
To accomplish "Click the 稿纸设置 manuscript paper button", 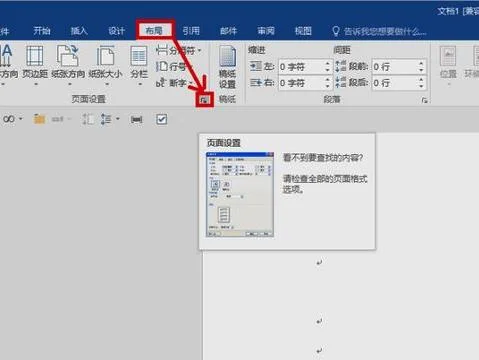I will pos(227,67).
